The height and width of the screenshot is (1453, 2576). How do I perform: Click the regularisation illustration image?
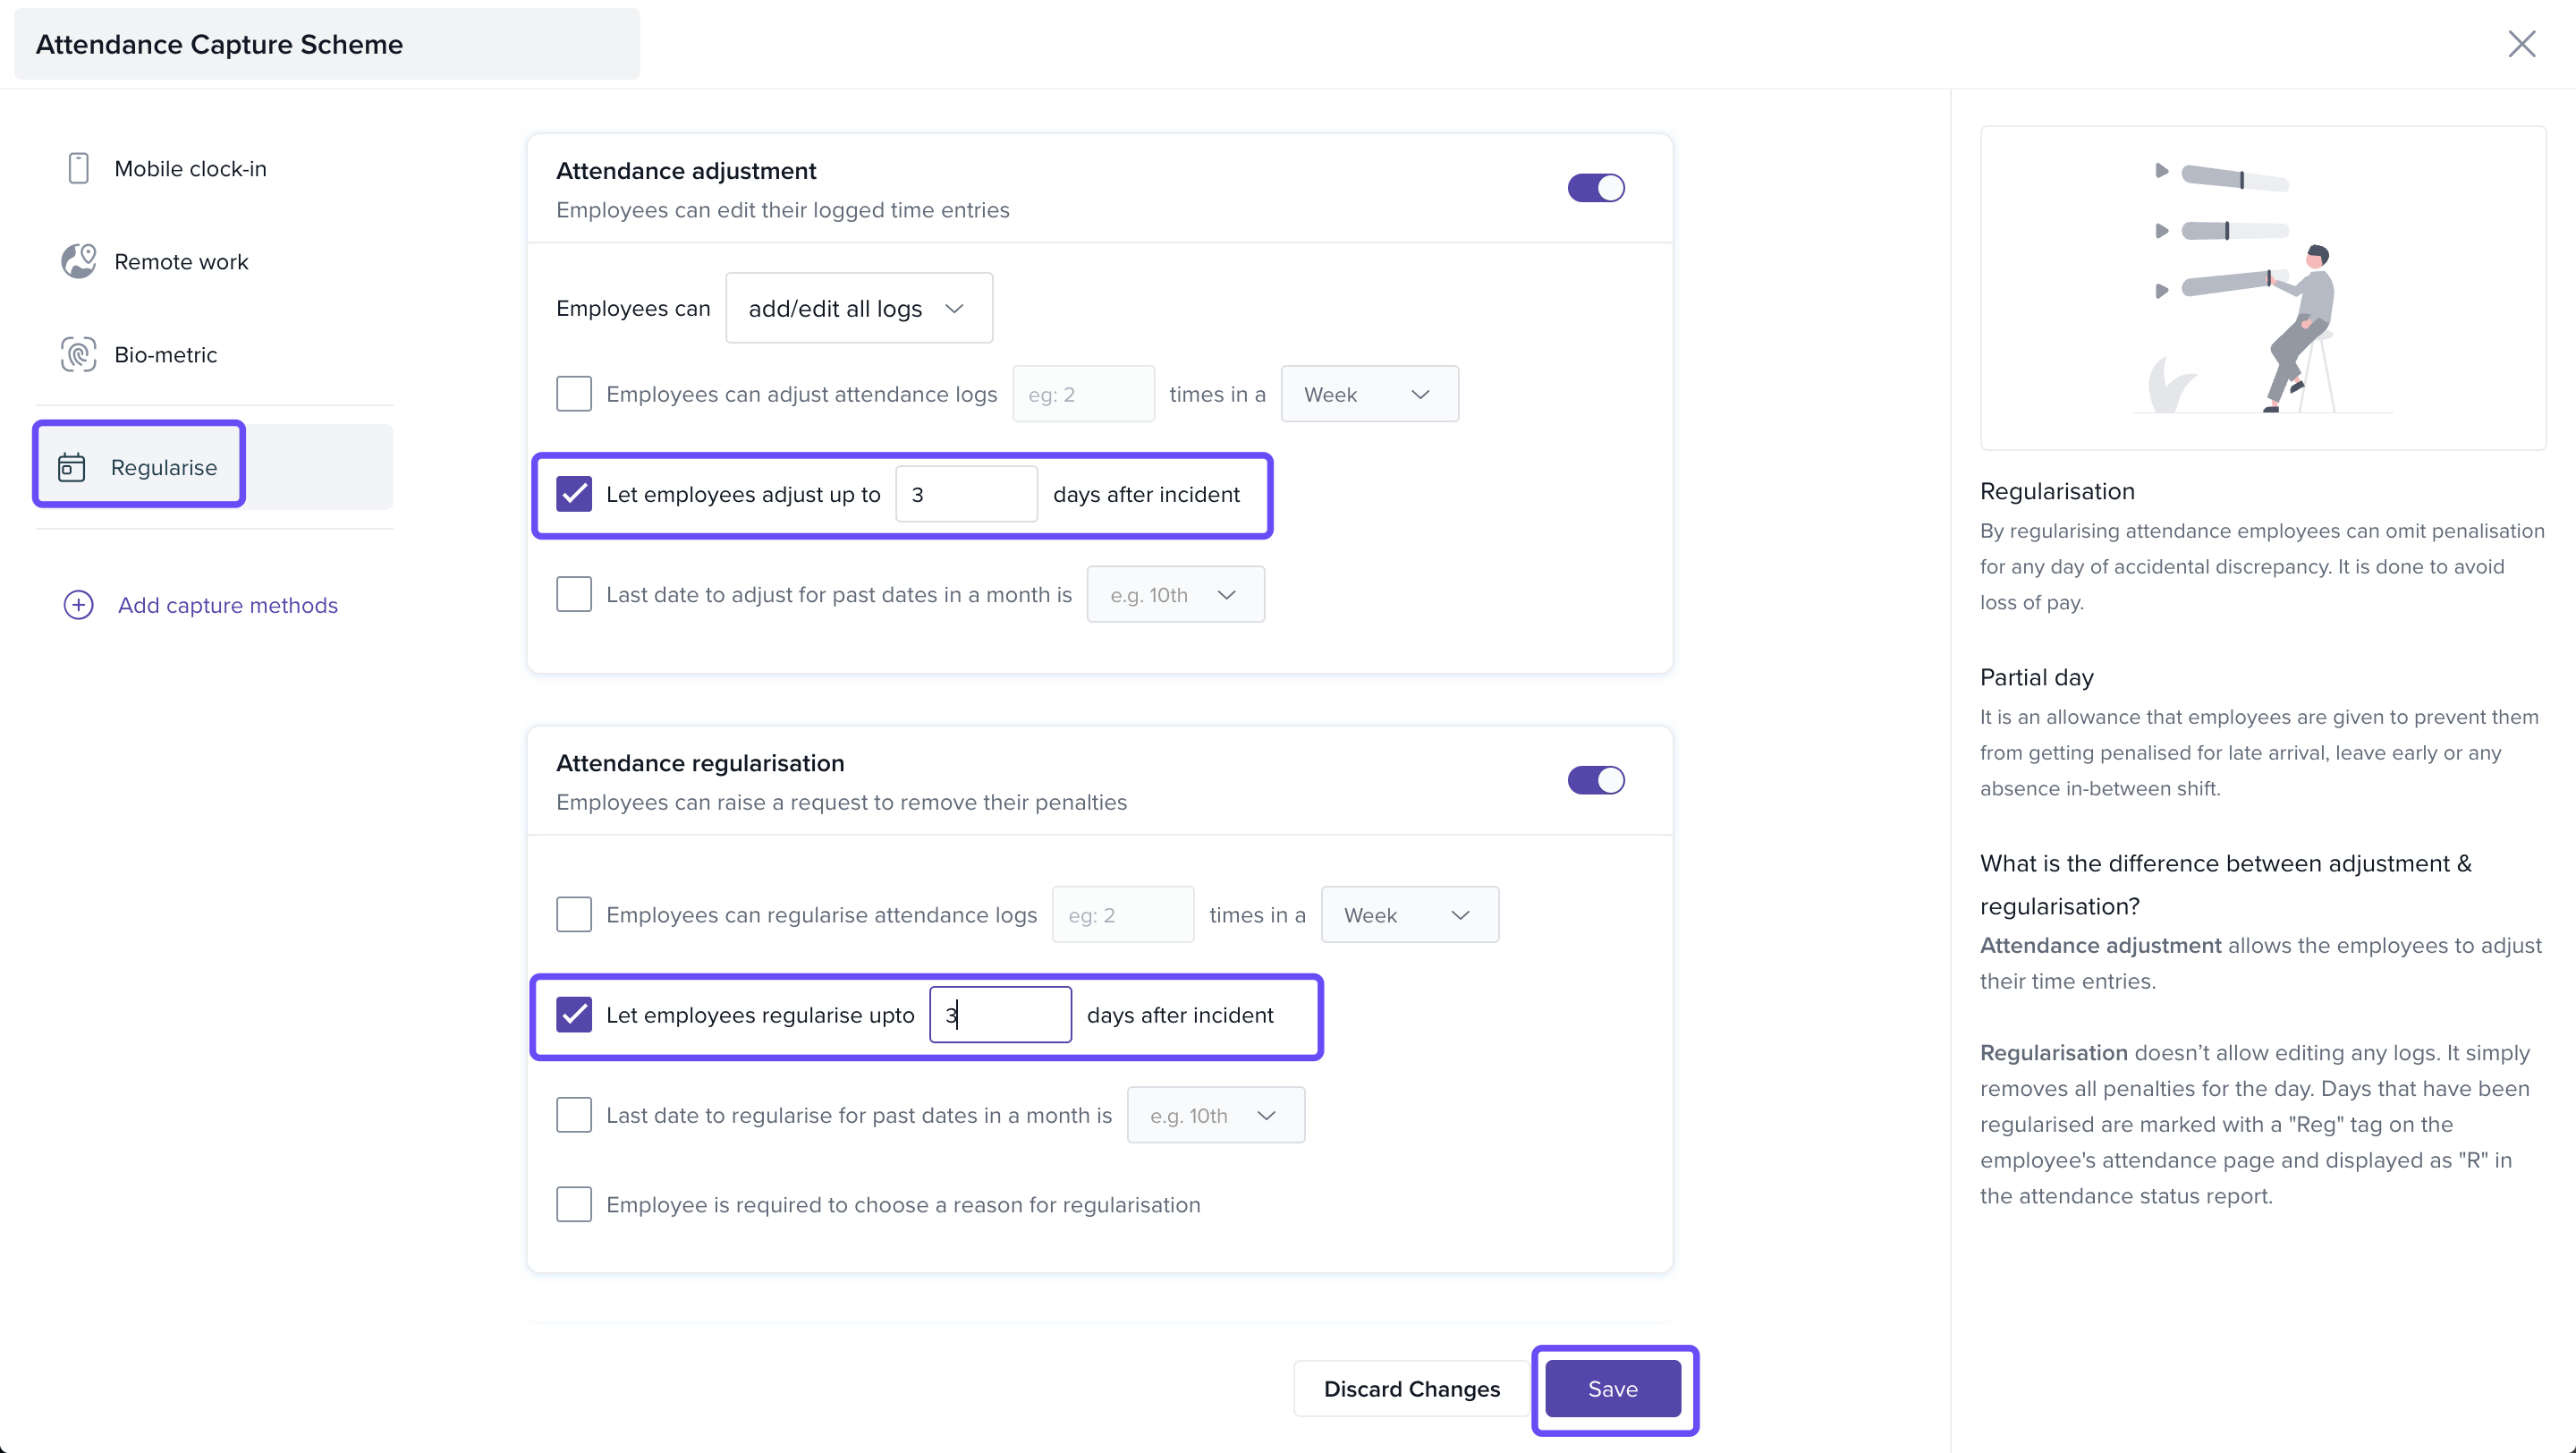[2262, 288]
